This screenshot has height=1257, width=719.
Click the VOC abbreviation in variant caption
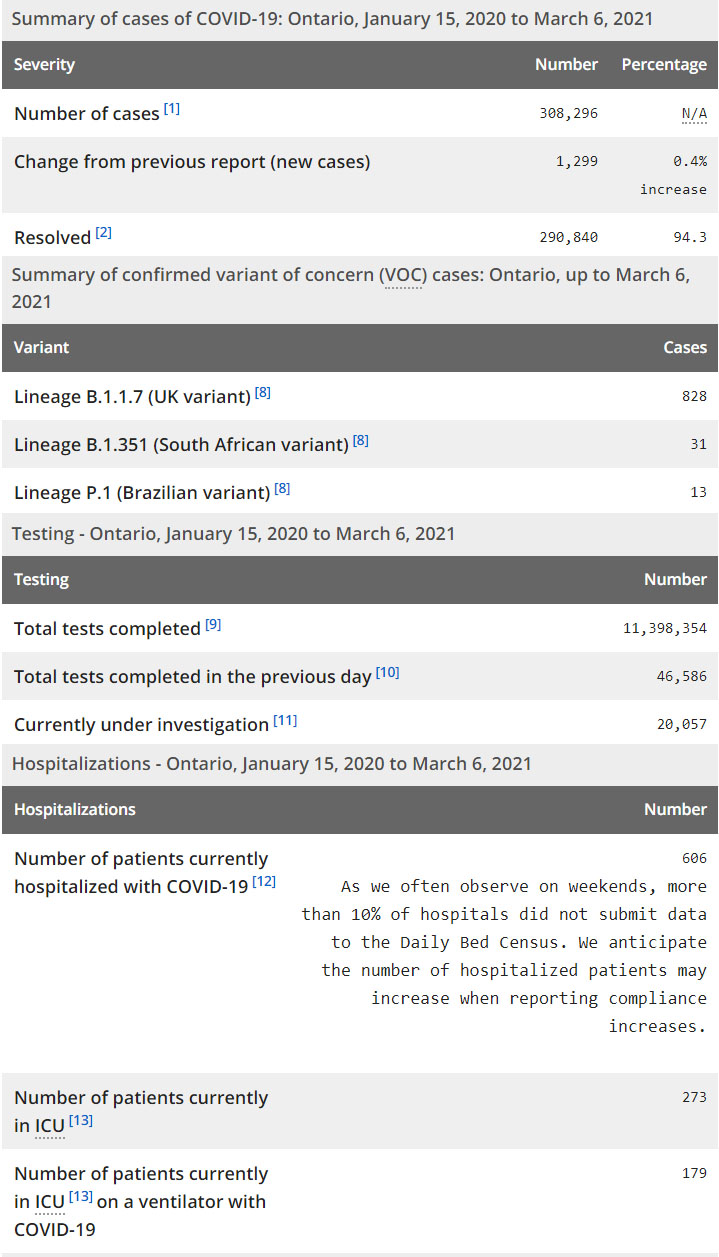click(401, 275)
